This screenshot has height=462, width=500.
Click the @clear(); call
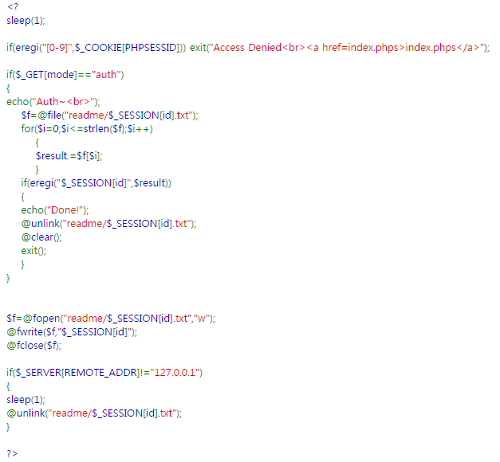click(42, 237)
